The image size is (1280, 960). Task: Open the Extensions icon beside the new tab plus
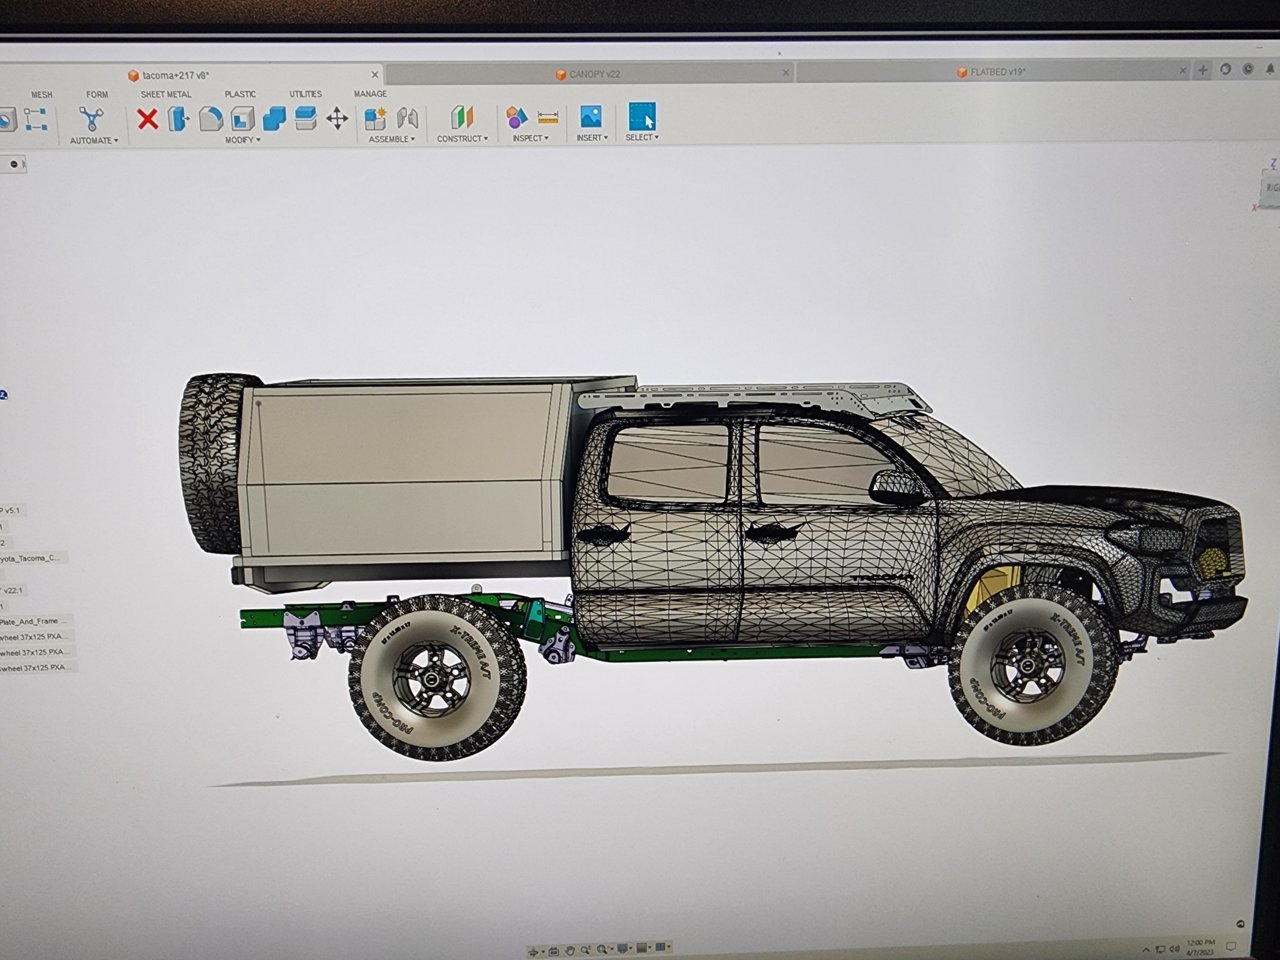[1226, 69]
